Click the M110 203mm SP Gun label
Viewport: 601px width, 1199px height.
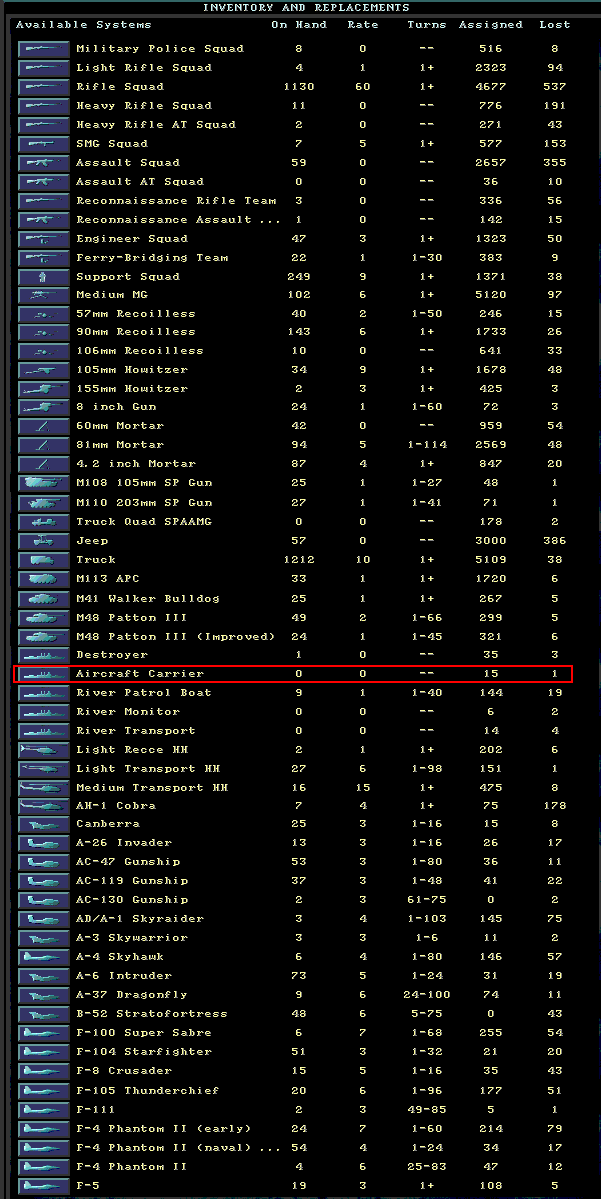click(x=144, y=503)
